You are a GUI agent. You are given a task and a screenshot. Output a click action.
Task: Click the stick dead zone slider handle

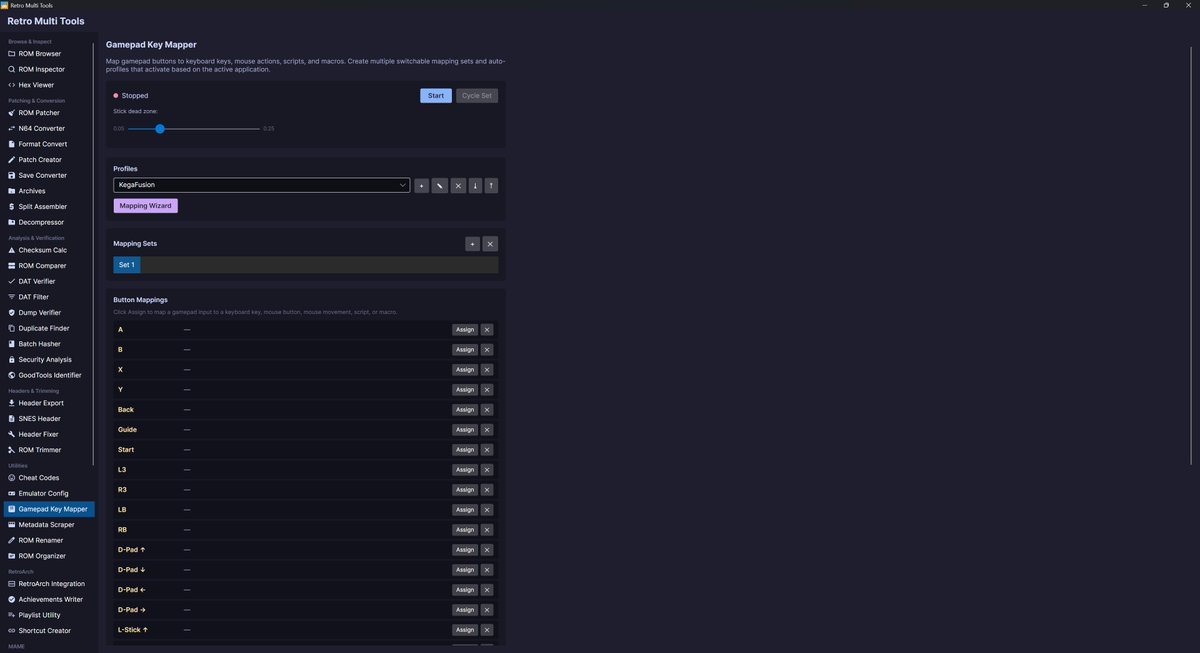pyautogui.click(x=160, y=129)
